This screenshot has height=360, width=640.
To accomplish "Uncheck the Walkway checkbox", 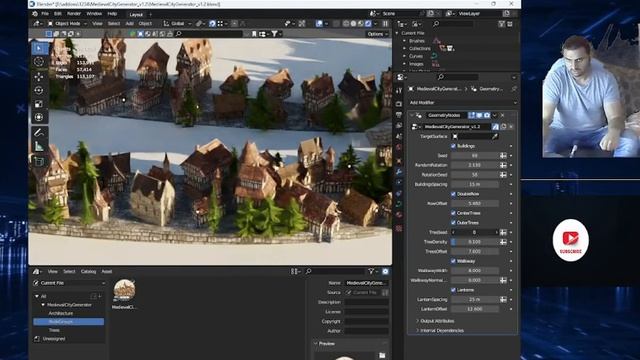I will 453,261.
